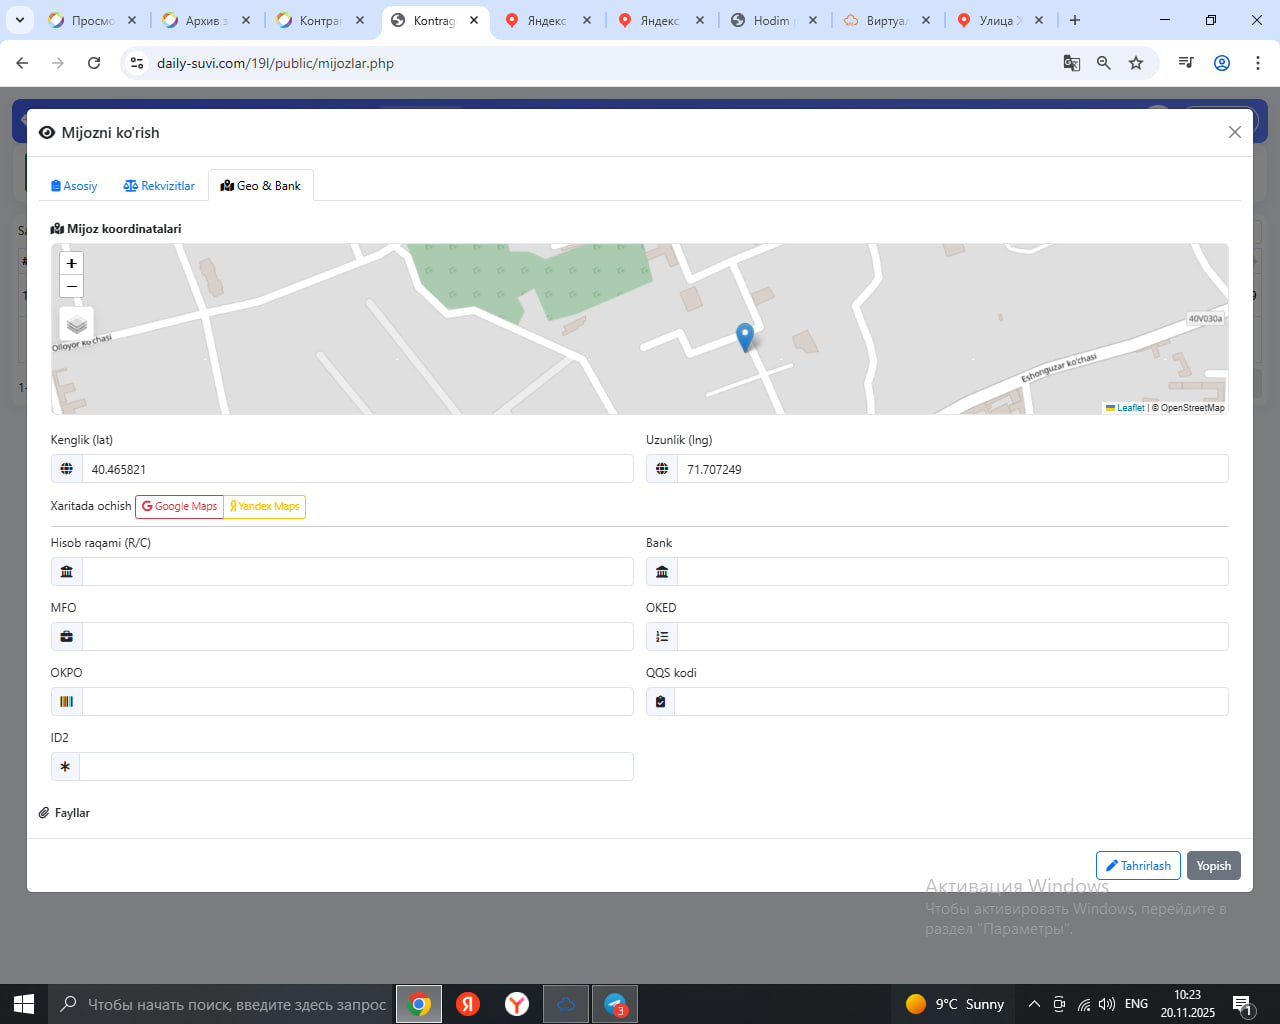Open Chrome's three-dot menu
Screen dimensions: 1280x1024
[1257, 63]
